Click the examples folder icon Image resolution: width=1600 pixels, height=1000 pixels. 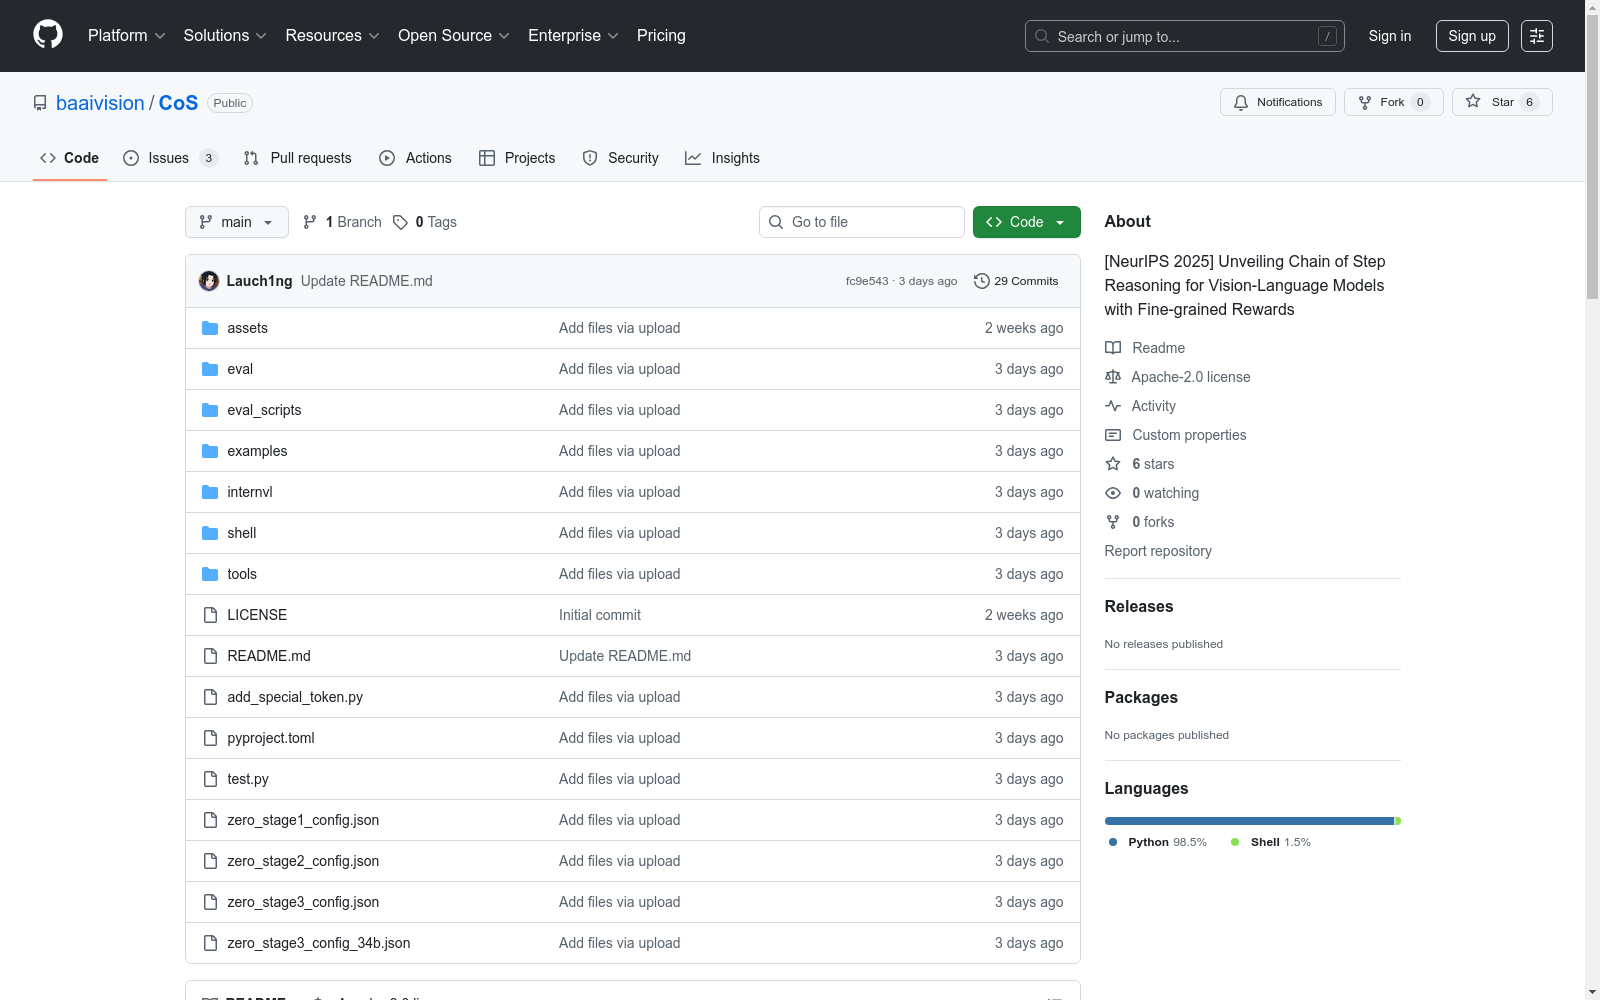tap(210, 451)
